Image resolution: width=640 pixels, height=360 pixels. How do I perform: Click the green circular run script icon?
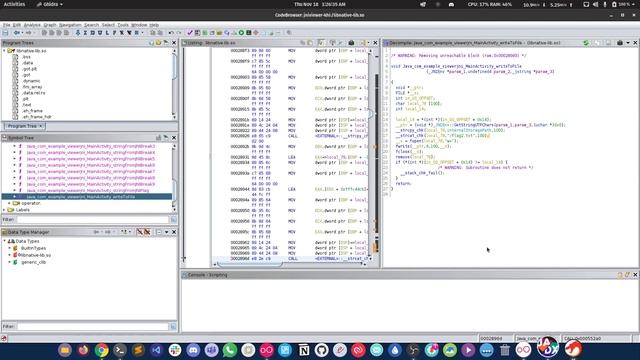[x=241, y=33]
